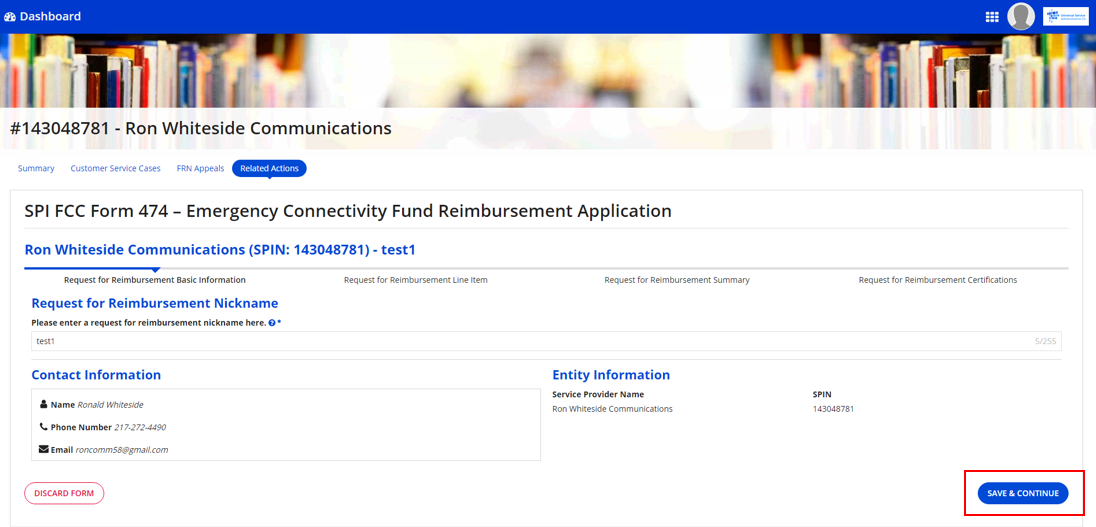Select the Related Actions tab
1096x527 pixels.
click(269, 169)
